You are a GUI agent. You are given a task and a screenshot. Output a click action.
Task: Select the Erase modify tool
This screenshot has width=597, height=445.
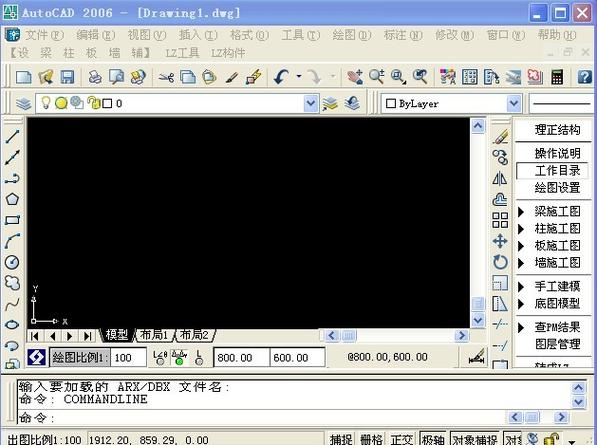pos(500,136)
